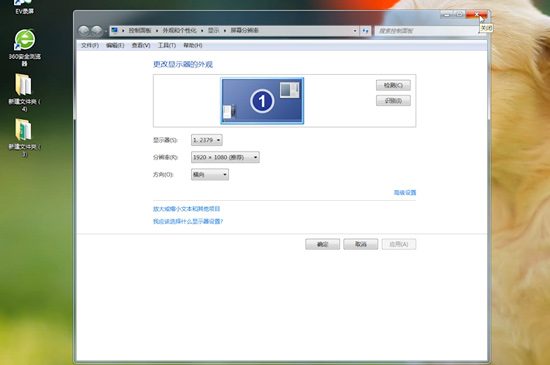This screenshot has width=550, height=365.
Task: Expand the address bar history dropdown arrow
Action: (355, 31)
